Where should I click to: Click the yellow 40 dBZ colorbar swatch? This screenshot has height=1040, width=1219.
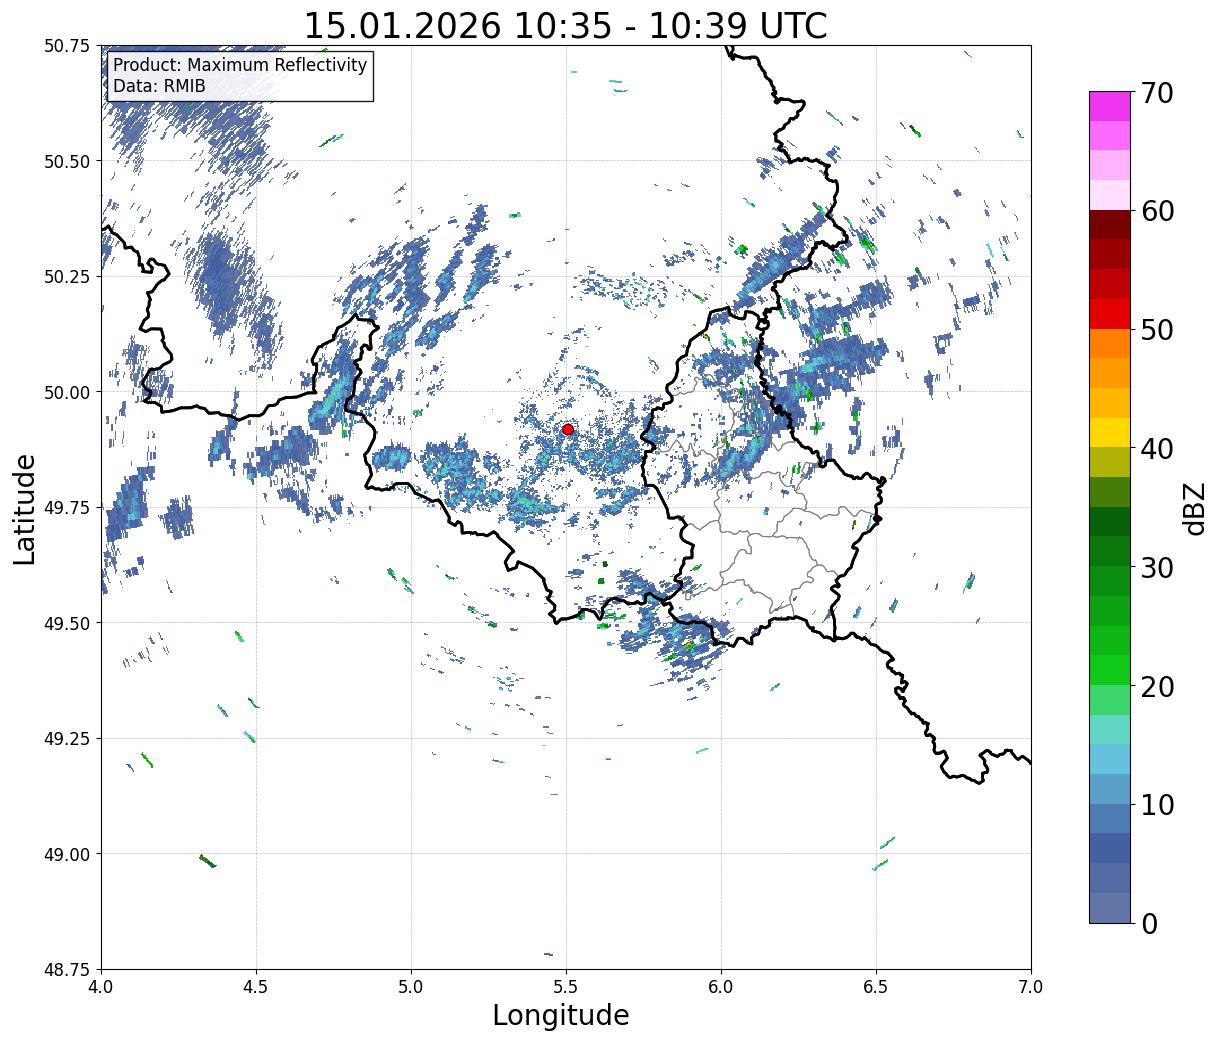click(1110, 432)
